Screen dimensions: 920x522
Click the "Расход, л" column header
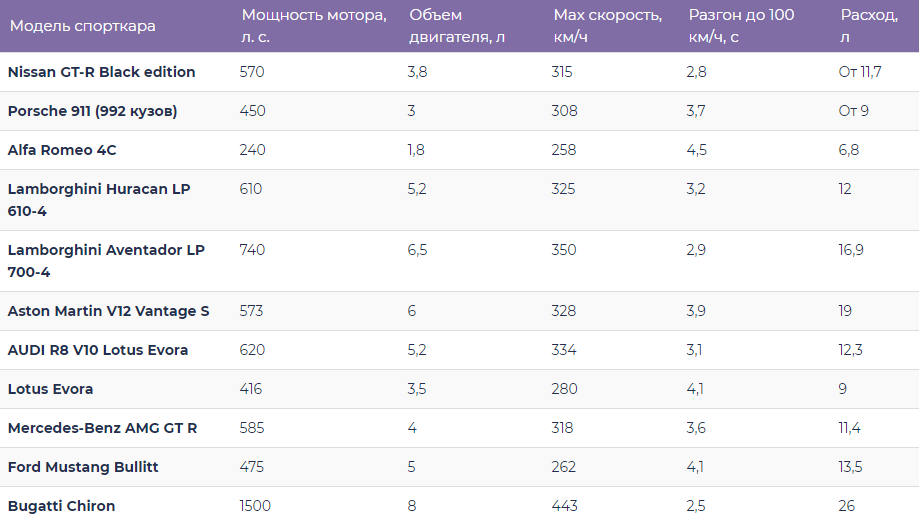tap(867, 26)
